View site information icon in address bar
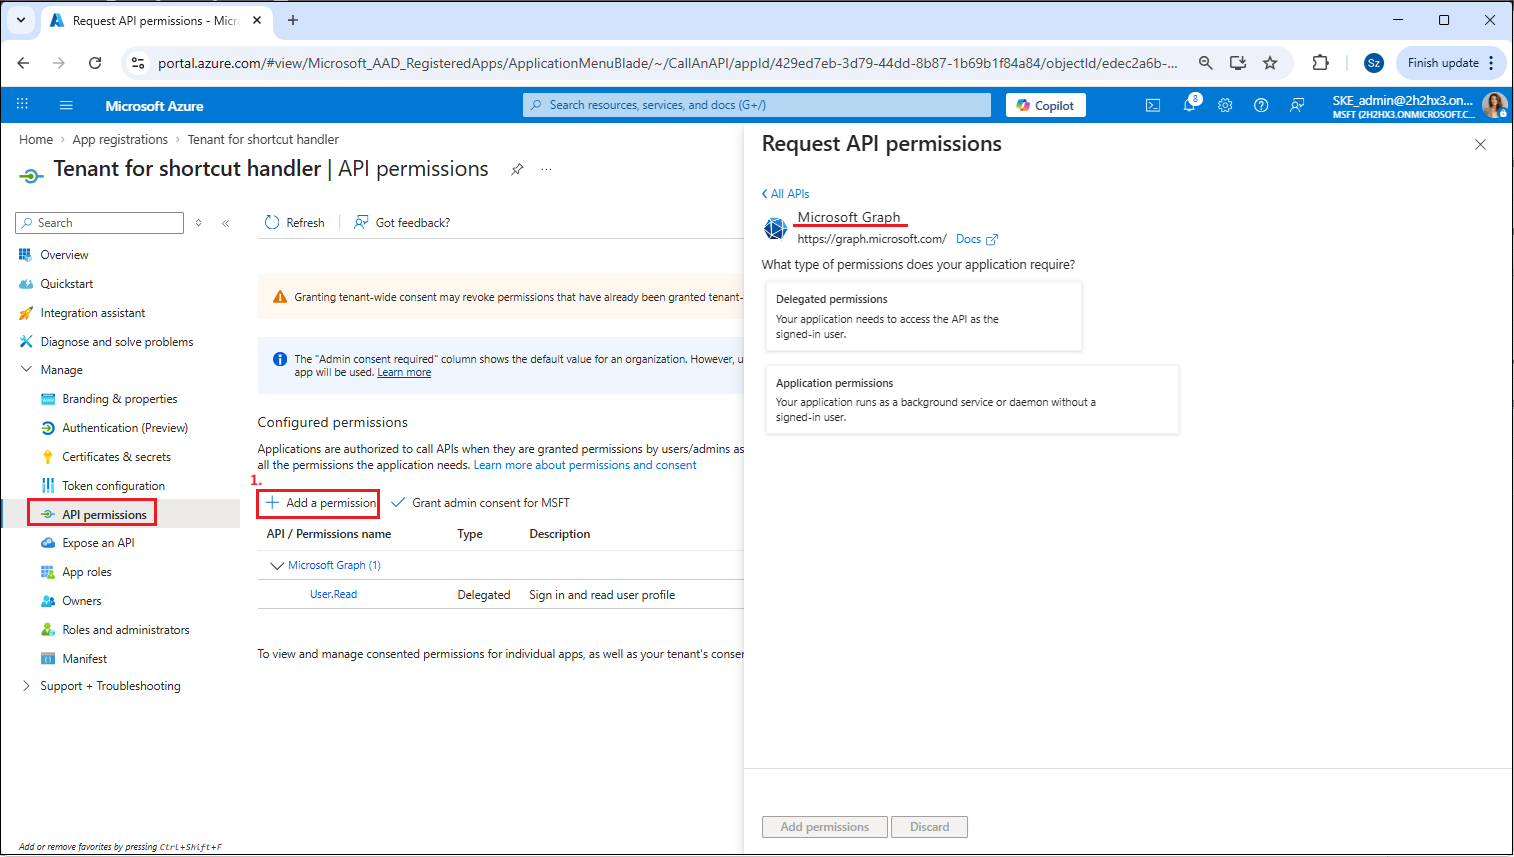 pyautogui.click(x=138, y=63)
